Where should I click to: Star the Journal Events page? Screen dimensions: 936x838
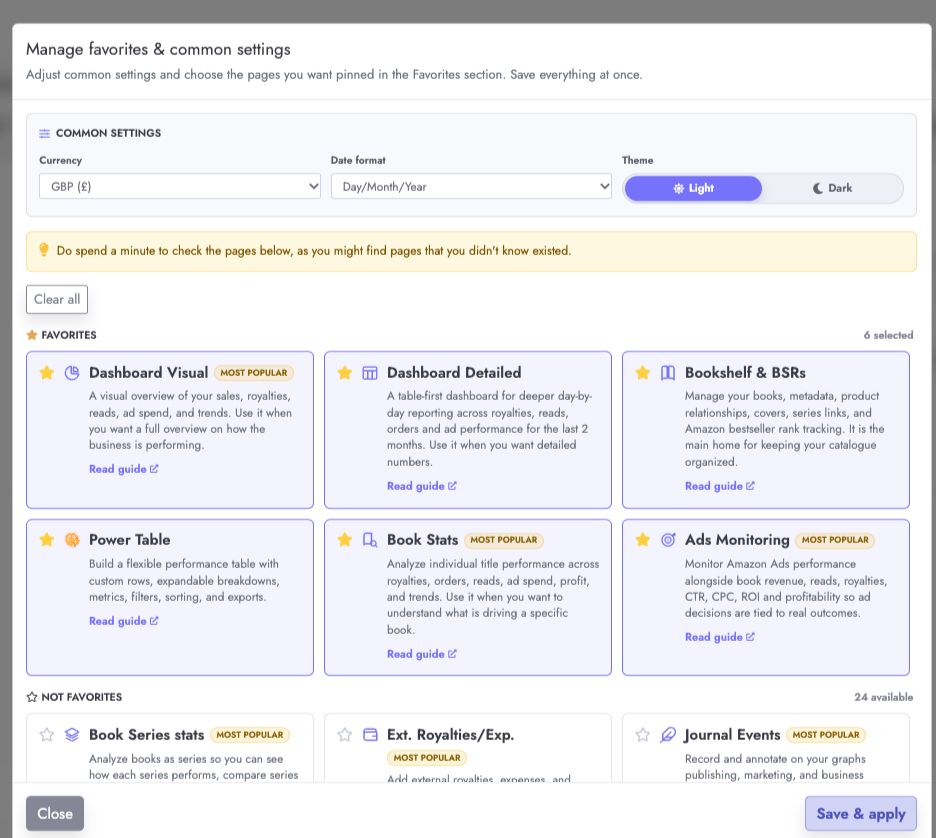642,735
